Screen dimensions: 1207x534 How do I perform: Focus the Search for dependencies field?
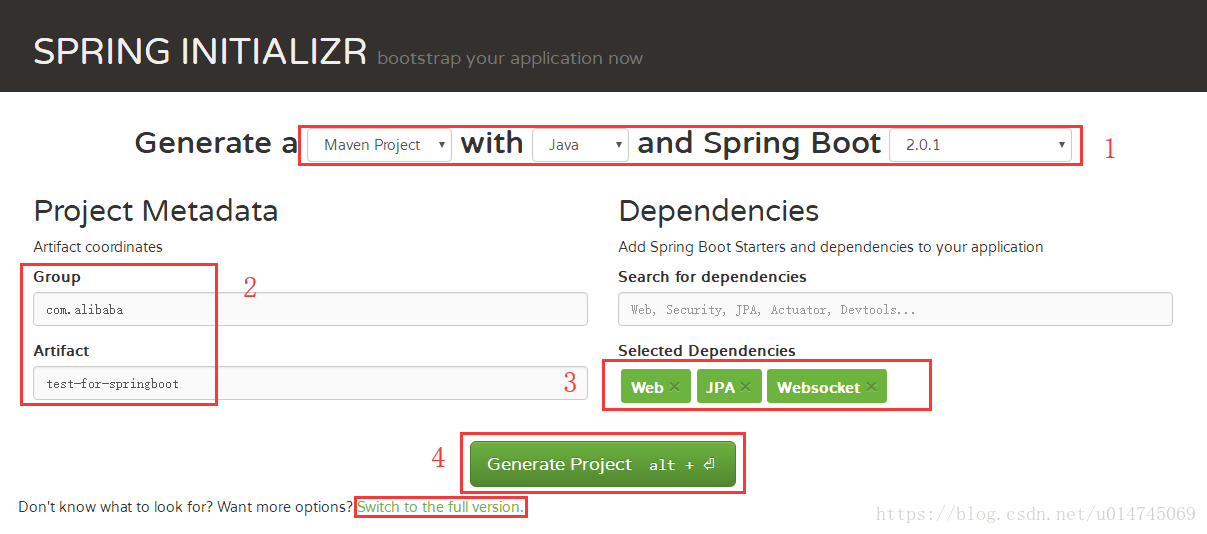[x=895, y=309]
